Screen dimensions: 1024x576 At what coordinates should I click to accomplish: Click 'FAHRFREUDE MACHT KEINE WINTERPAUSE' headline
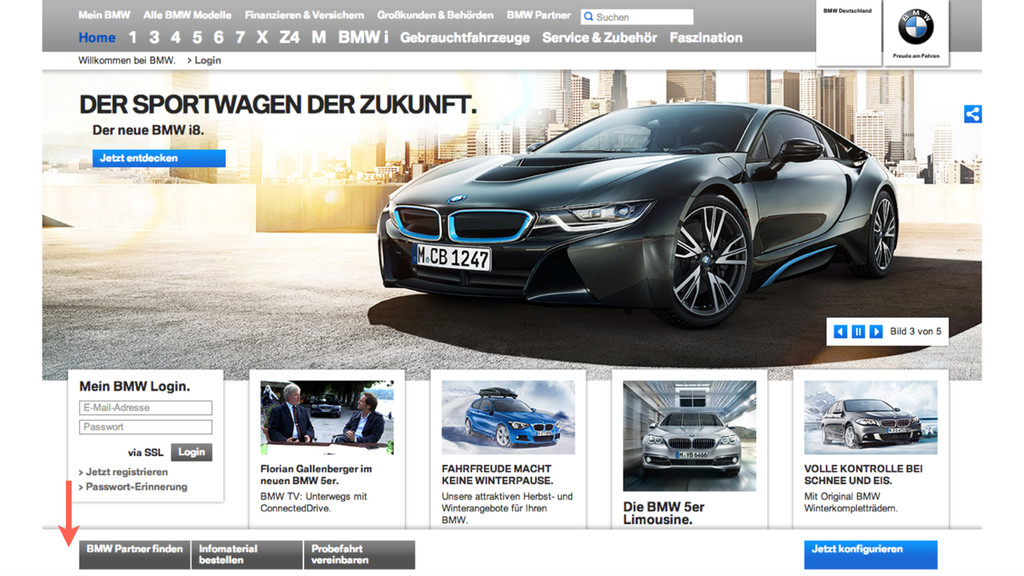click(497, 475)
